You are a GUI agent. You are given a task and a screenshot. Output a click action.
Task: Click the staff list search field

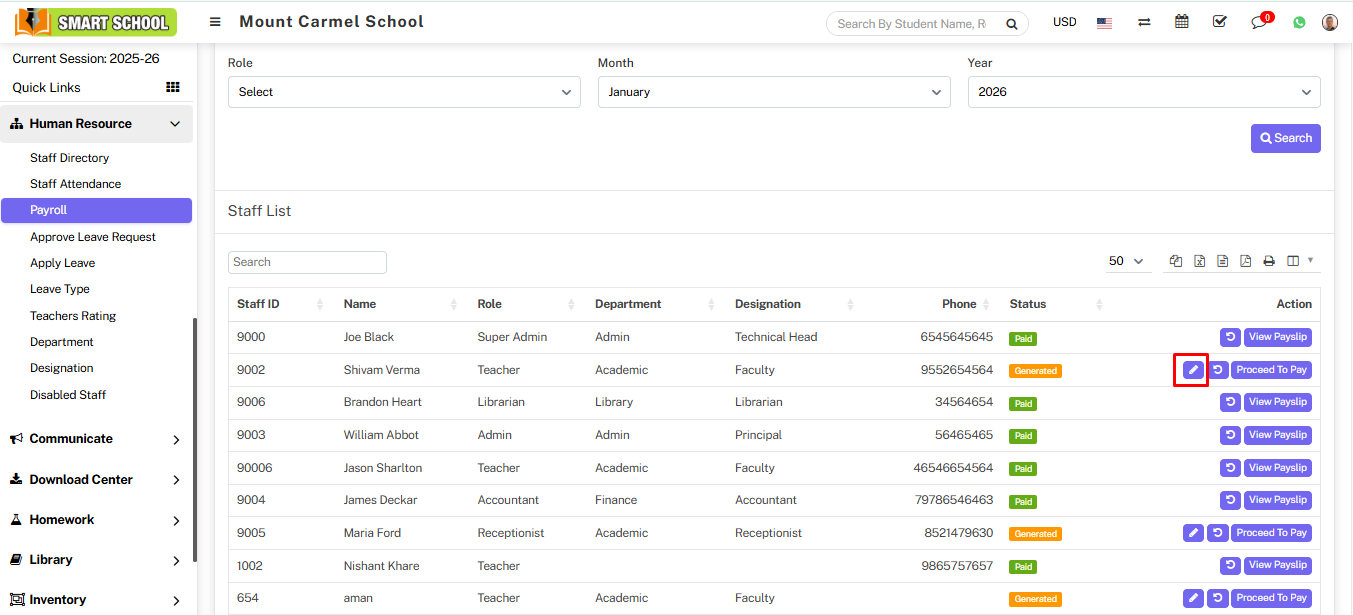tap(307, 262)
